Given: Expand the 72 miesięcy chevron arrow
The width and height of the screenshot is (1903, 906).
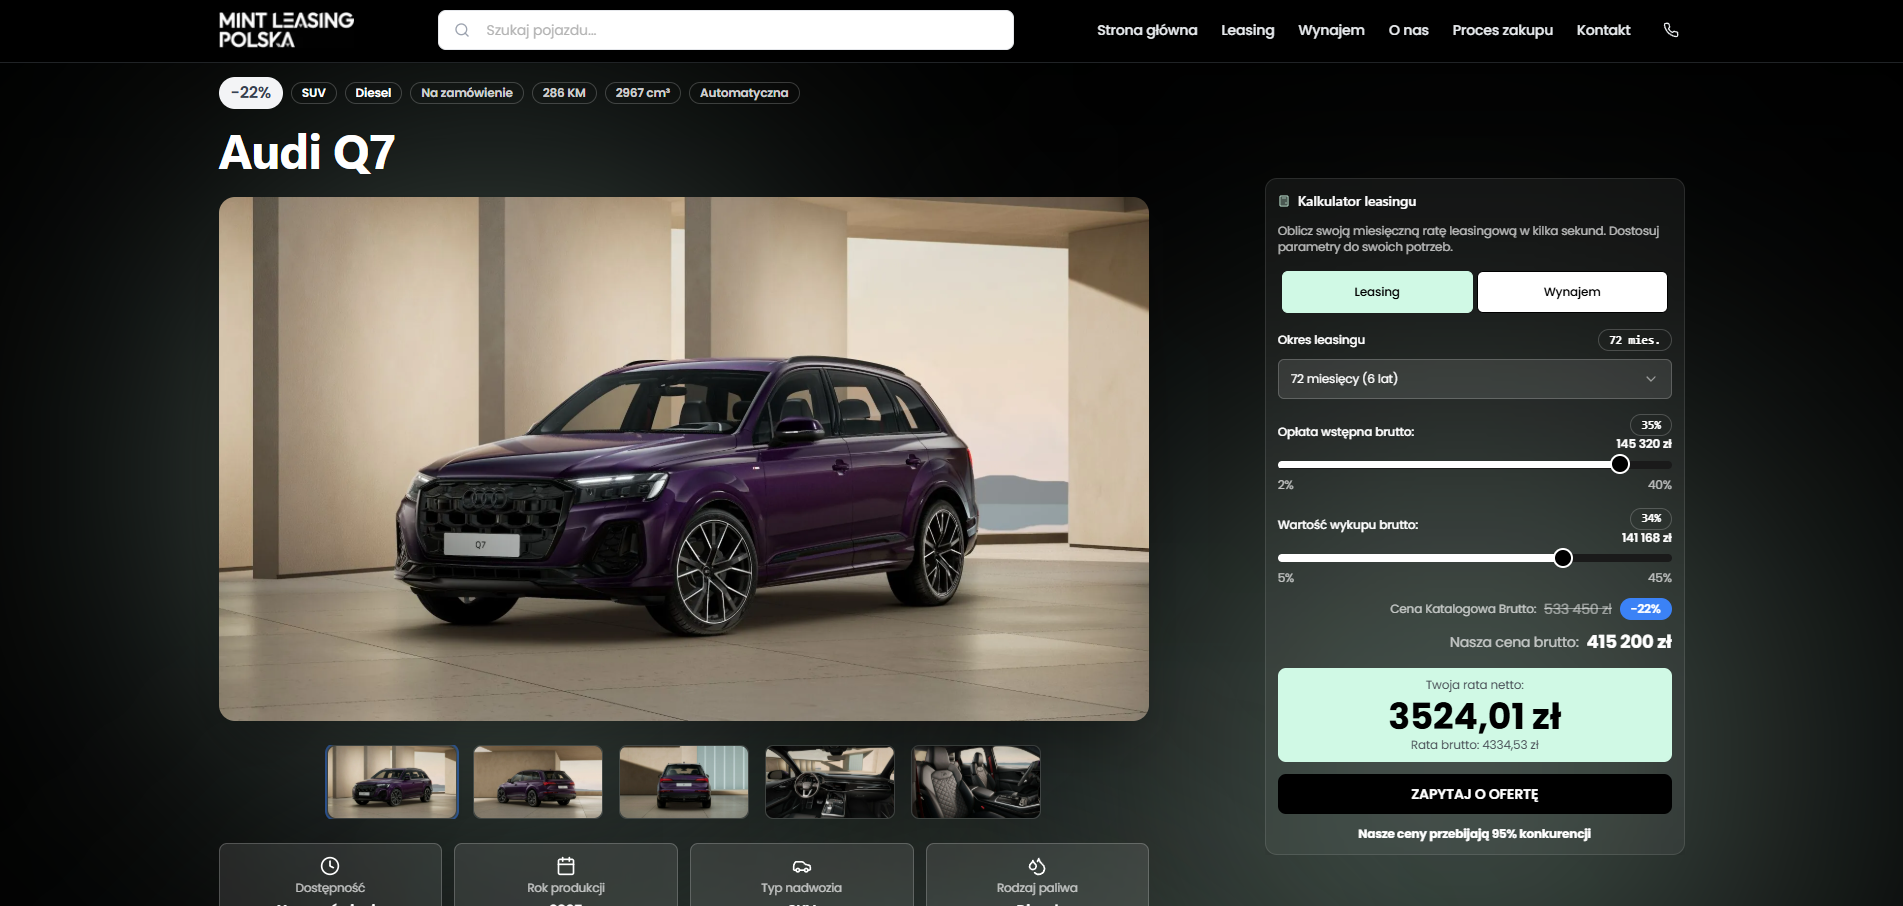Looking at the screenshot, I should coord(1651,379).
